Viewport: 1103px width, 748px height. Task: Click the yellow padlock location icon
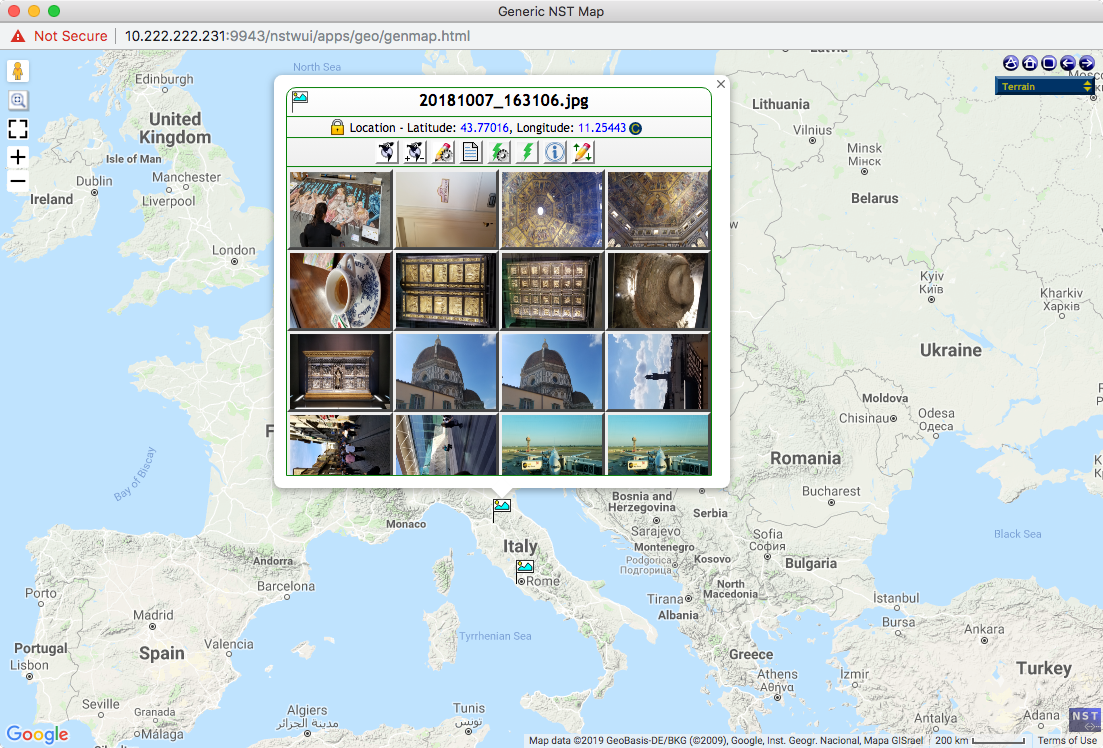click(x=337, y=127)
